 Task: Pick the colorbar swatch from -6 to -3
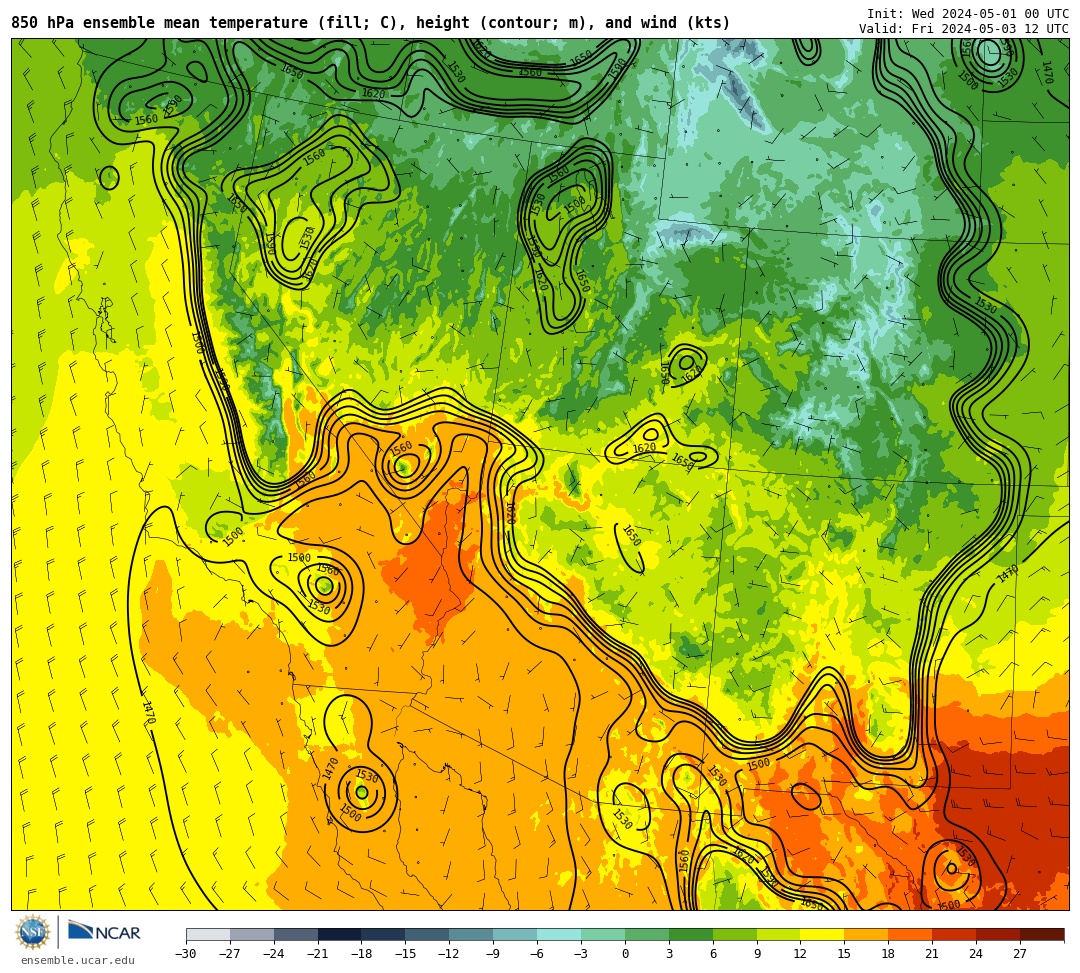coord(559,934)
